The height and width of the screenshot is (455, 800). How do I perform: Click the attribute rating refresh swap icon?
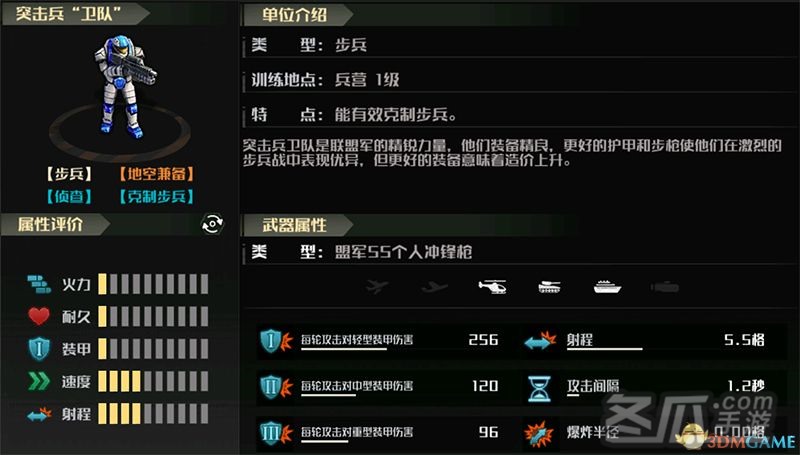click(212, 224)
